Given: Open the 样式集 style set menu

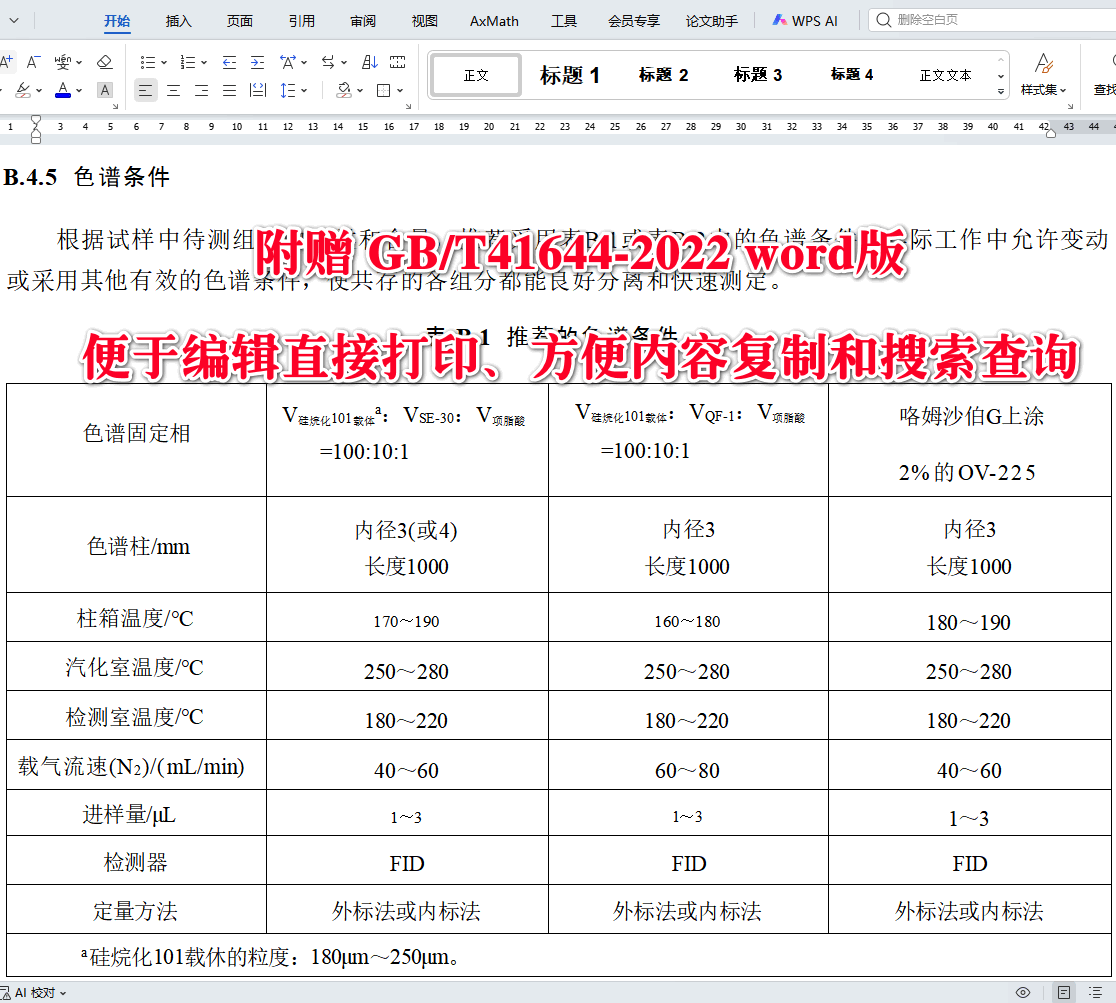Looking at the screenshot, I should pos(1043,75).
